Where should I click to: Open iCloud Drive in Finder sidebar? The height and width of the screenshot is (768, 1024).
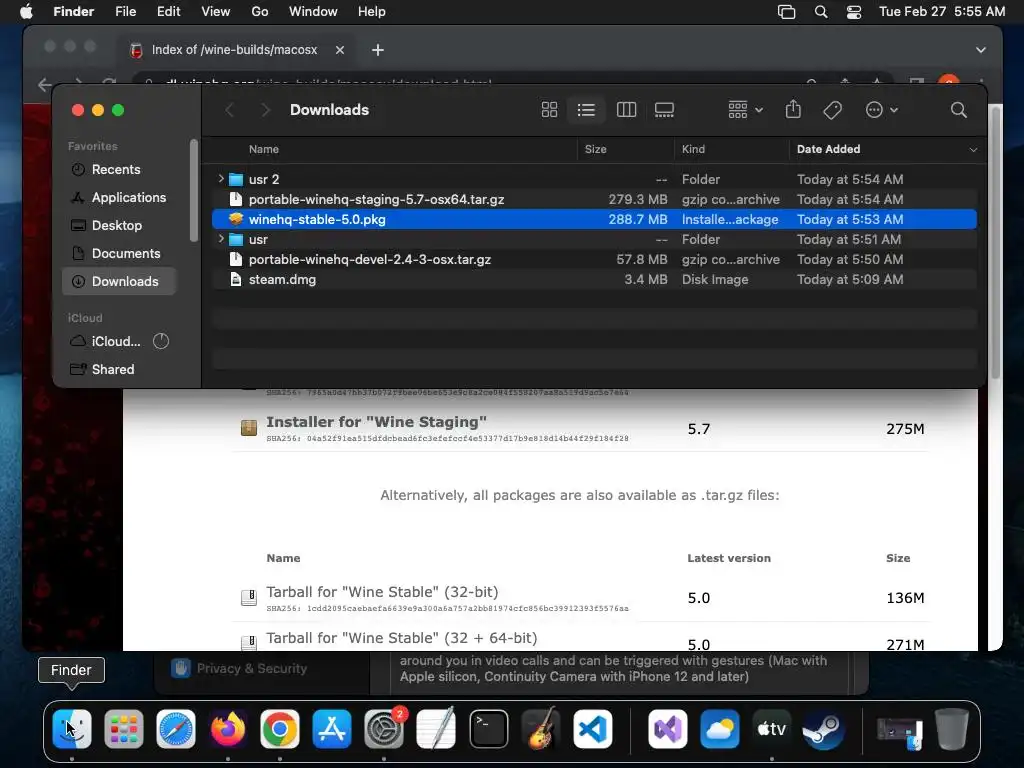pos(106,341)
